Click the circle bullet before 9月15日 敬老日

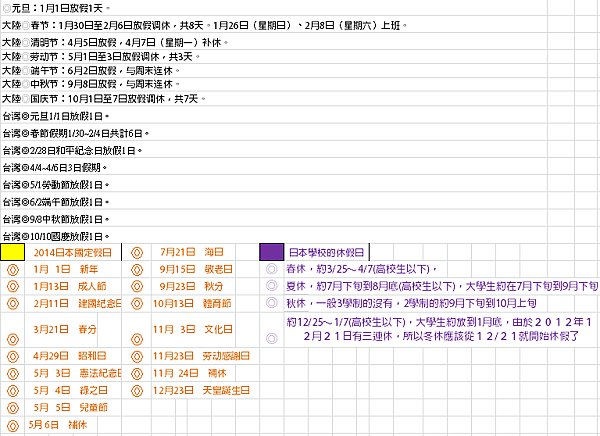click(137, 269)
